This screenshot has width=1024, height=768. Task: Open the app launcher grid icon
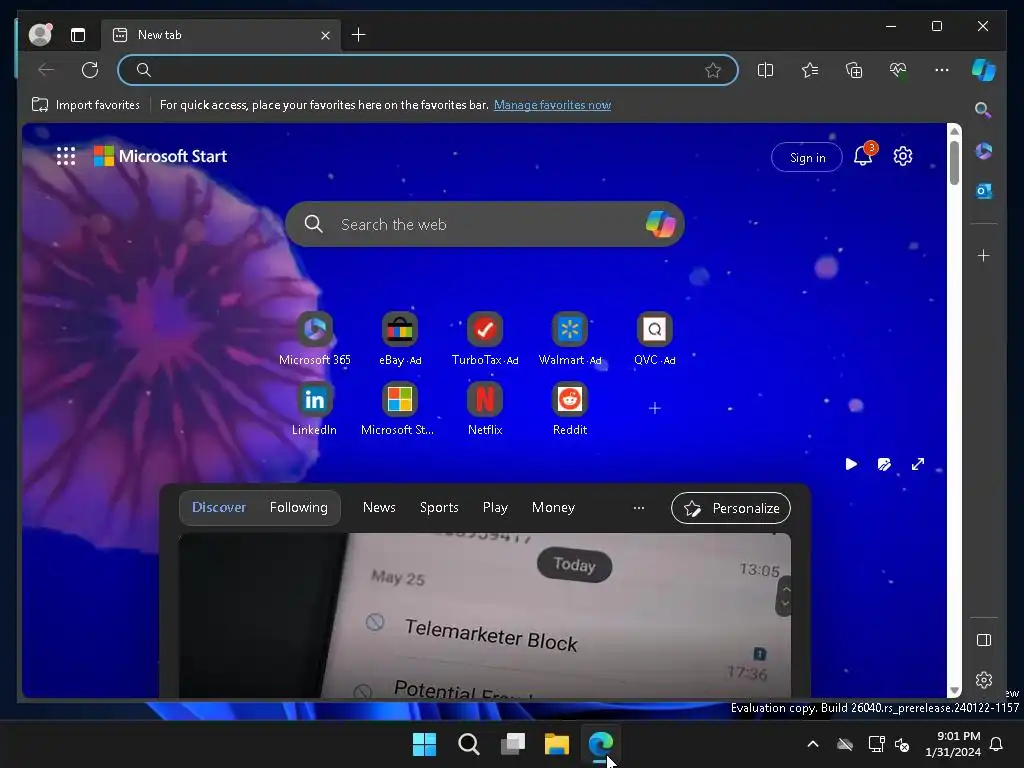[66, 156]
